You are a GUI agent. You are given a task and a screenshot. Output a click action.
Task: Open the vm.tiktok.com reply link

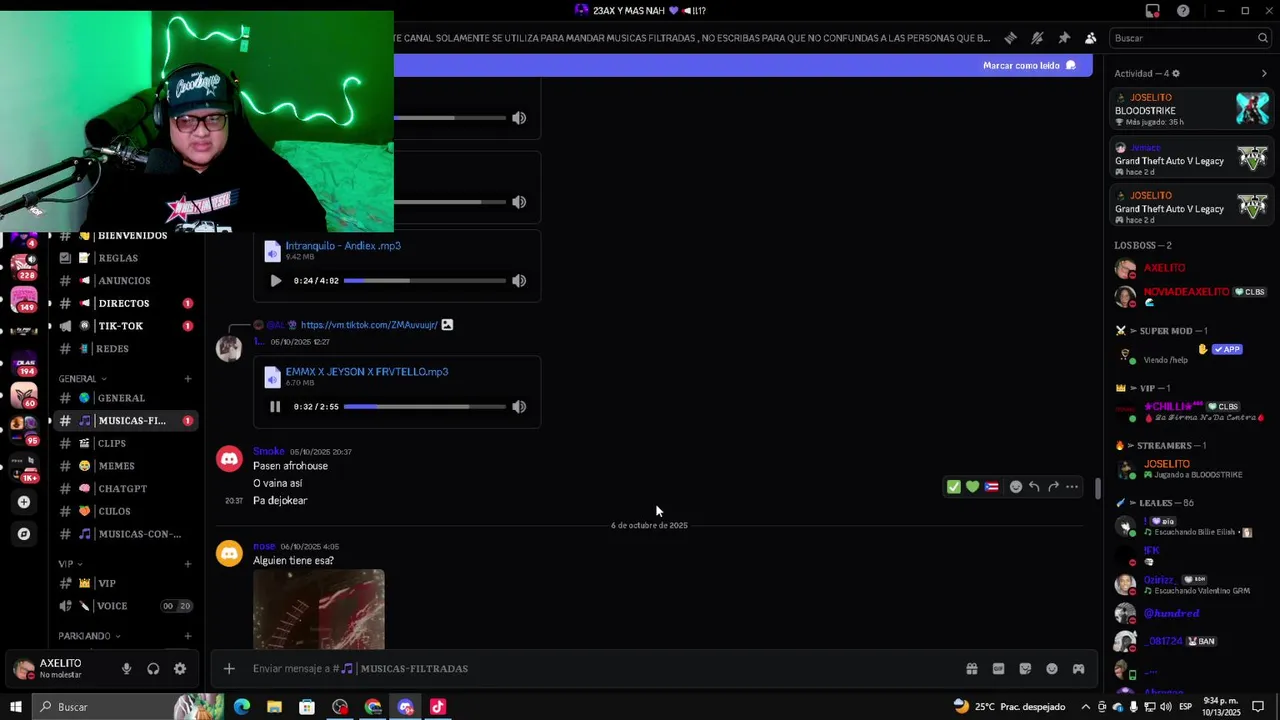(x=369, y=325)
